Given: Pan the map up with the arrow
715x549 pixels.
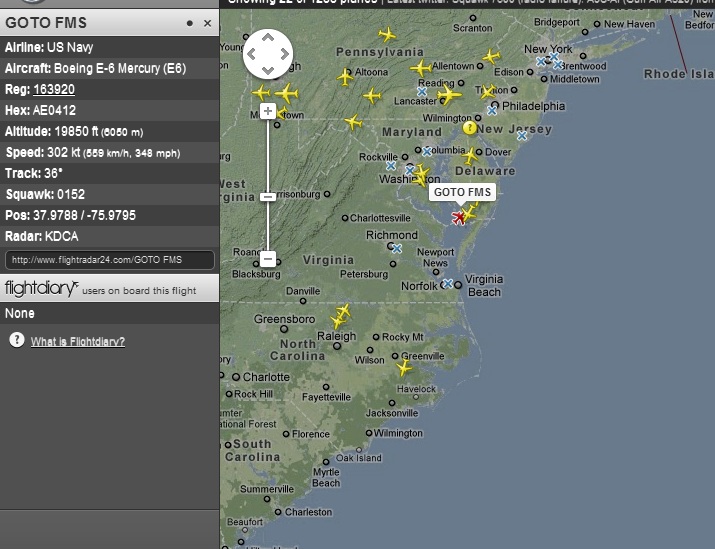Looking at the screenshot, I should point(268,38).
